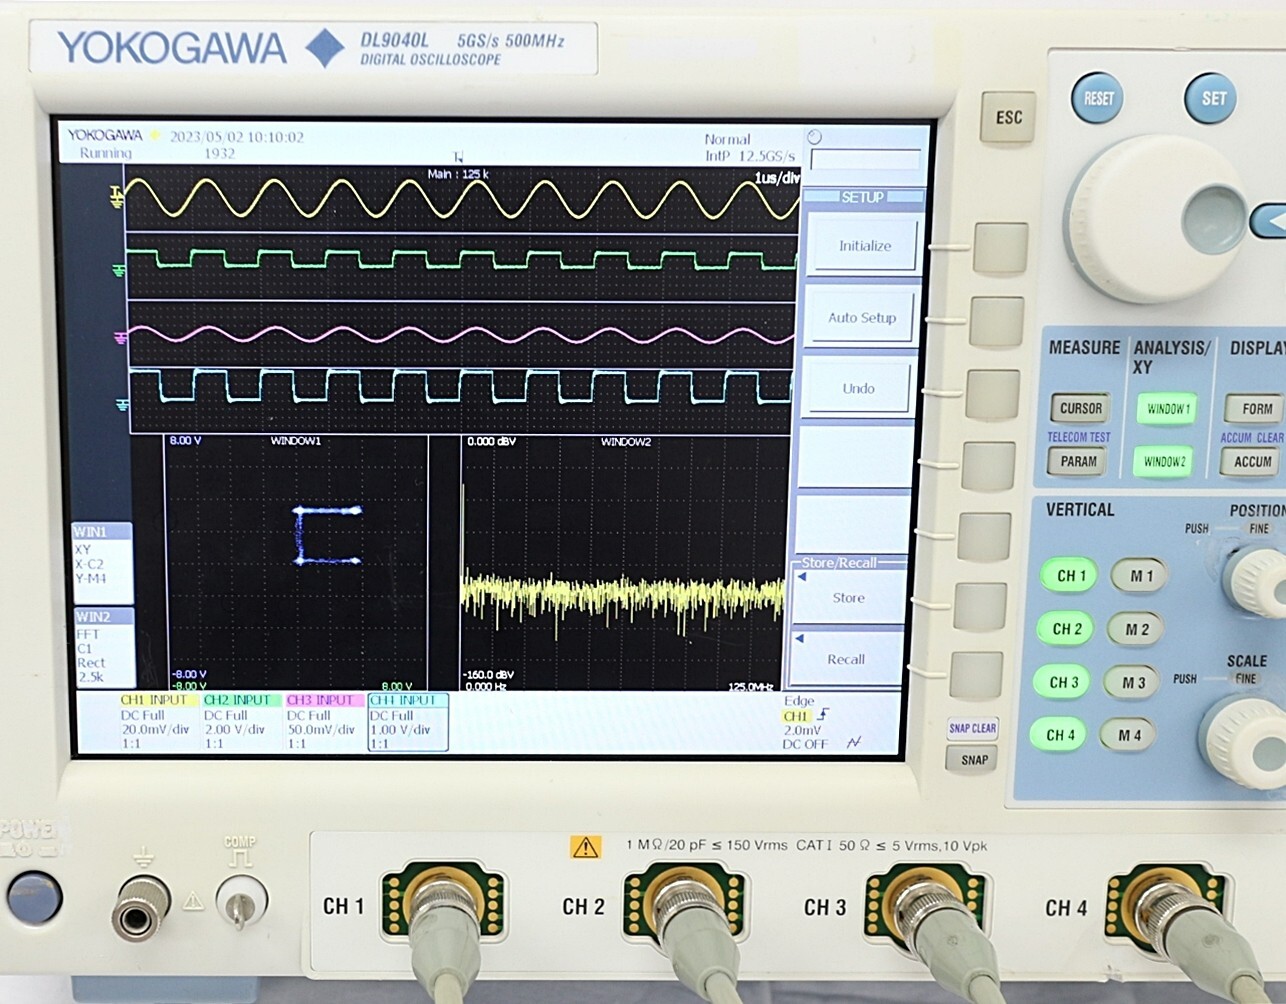1286x1004 pixels.
Task: Toggle the WINDOW 1 analysis button
Action: coord(1166,408)
